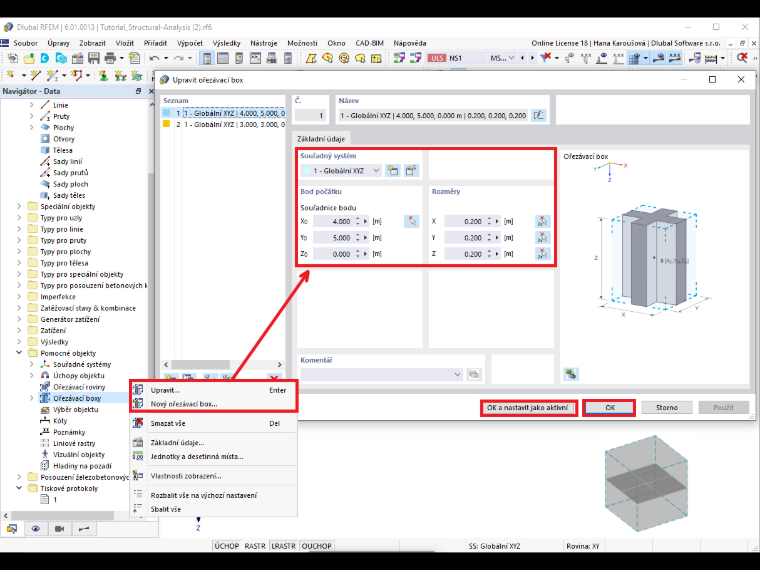The image size is (760, 570).
Task: Click the icon below the Ořezávací box preview
Action: click(571, 374)
